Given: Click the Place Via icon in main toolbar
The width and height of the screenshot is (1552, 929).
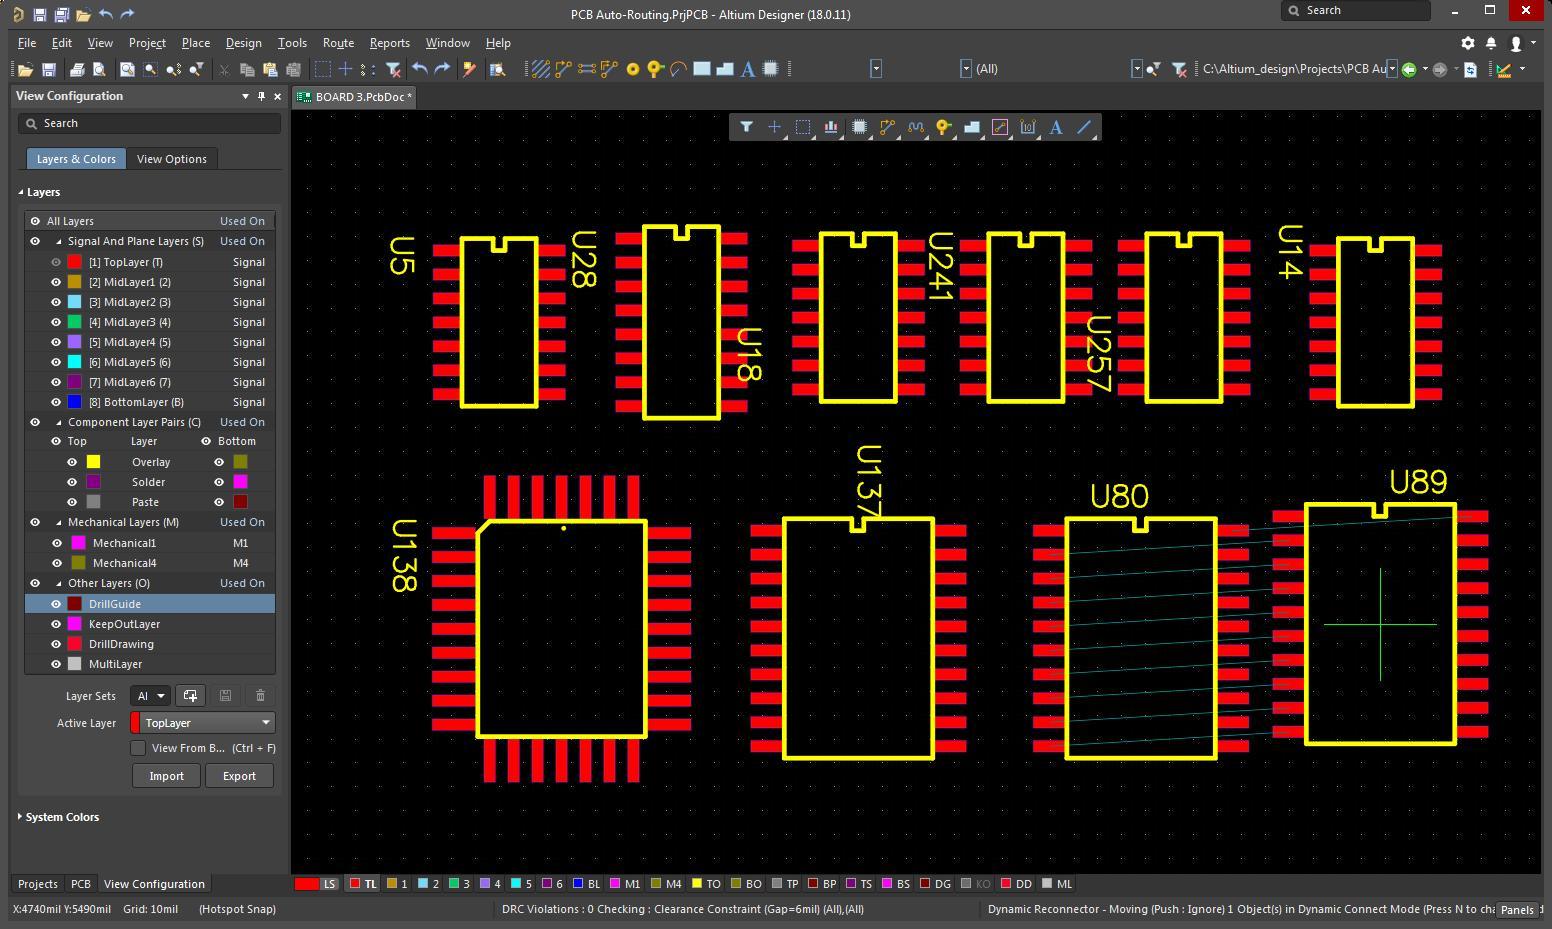Looking at the screenshot, I should (655, 69).
